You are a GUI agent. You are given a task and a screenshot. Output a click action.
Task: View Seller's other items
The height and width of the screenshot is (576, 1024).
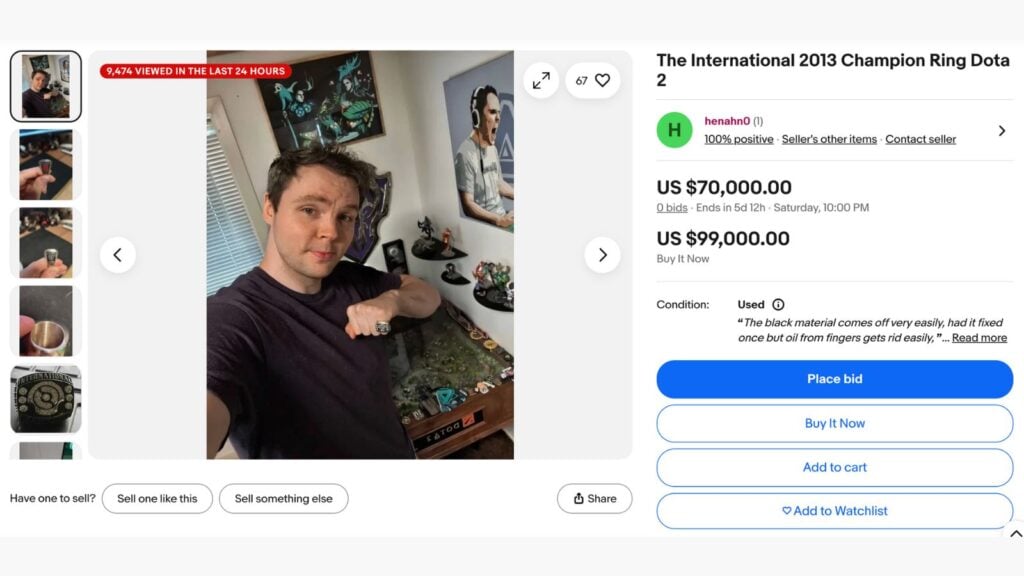coord(830,139)
